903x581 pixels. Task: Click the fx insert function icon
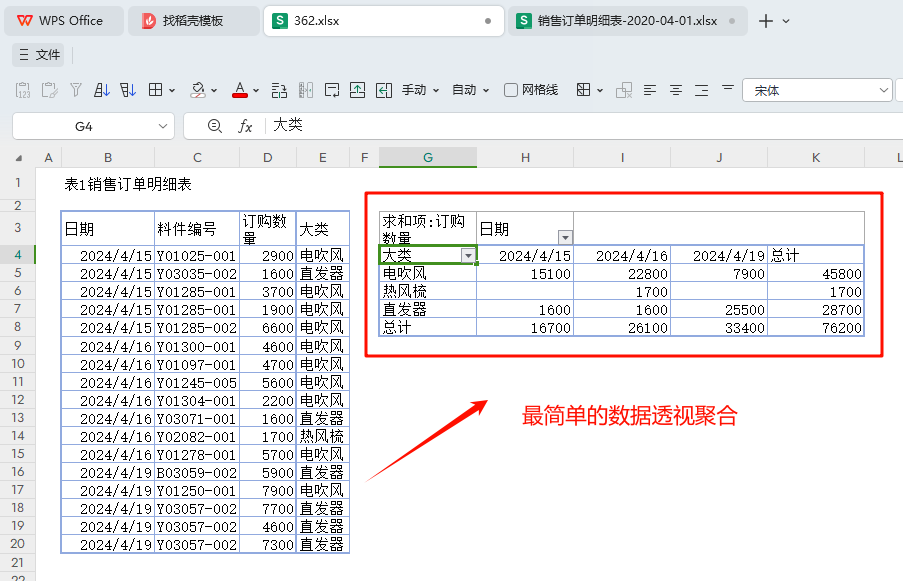pos(245,126)
